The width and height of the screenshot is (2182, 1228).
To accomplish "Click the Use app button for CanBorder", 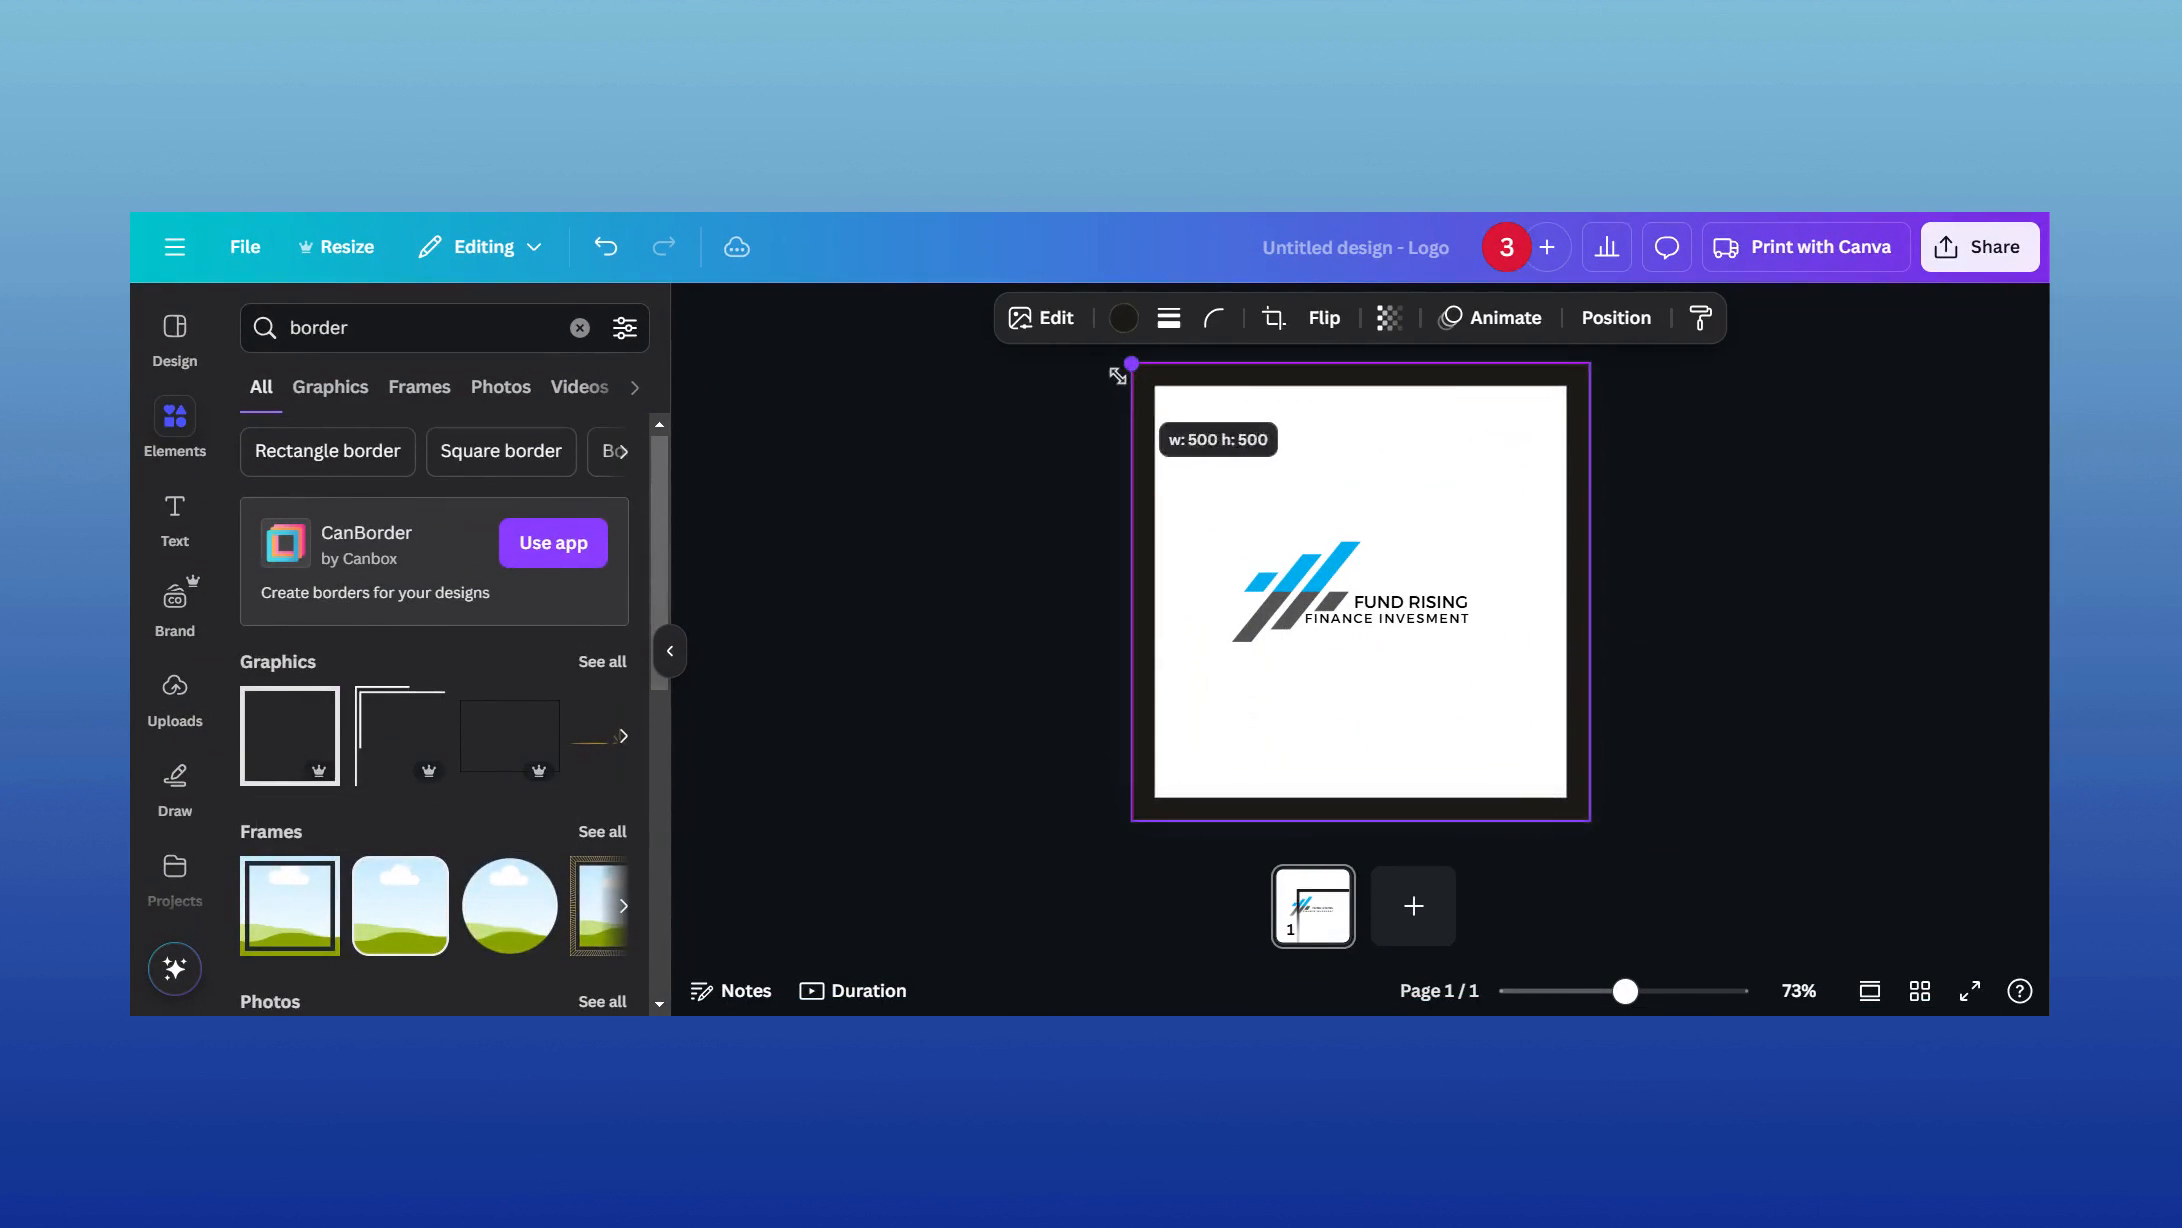I will (552, 542).
